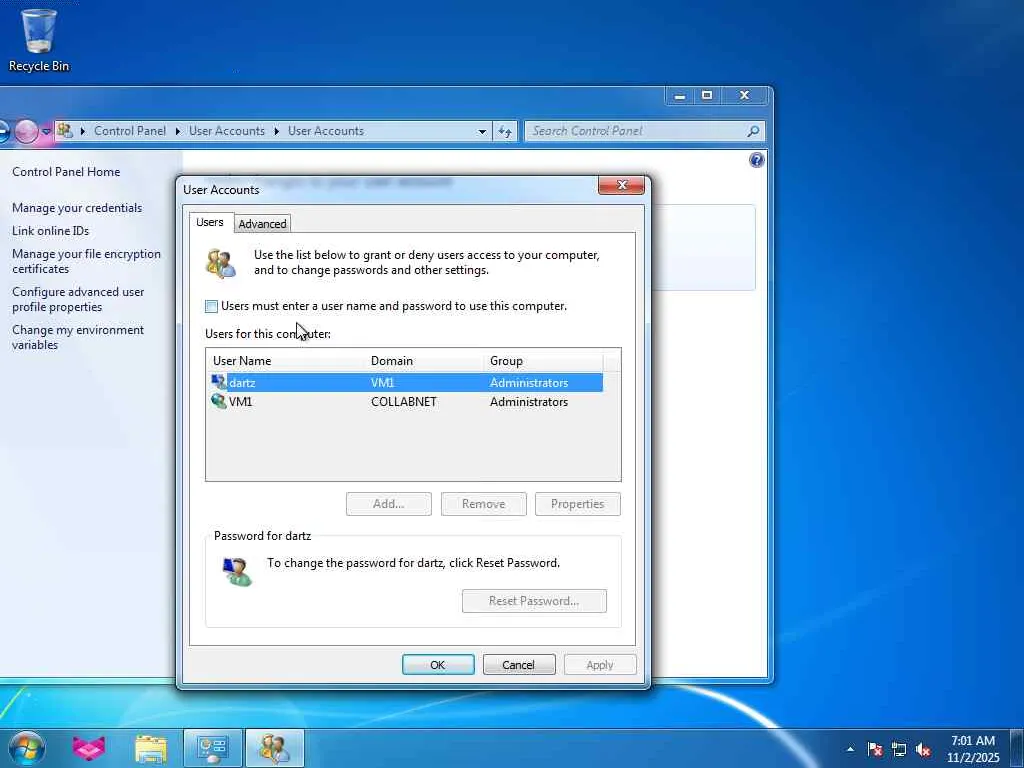The height and width of the screenshot is (768, 1024).
Task: Expand the arrow after Control Panel breadcrumb
Action: [x=178, y=131]
